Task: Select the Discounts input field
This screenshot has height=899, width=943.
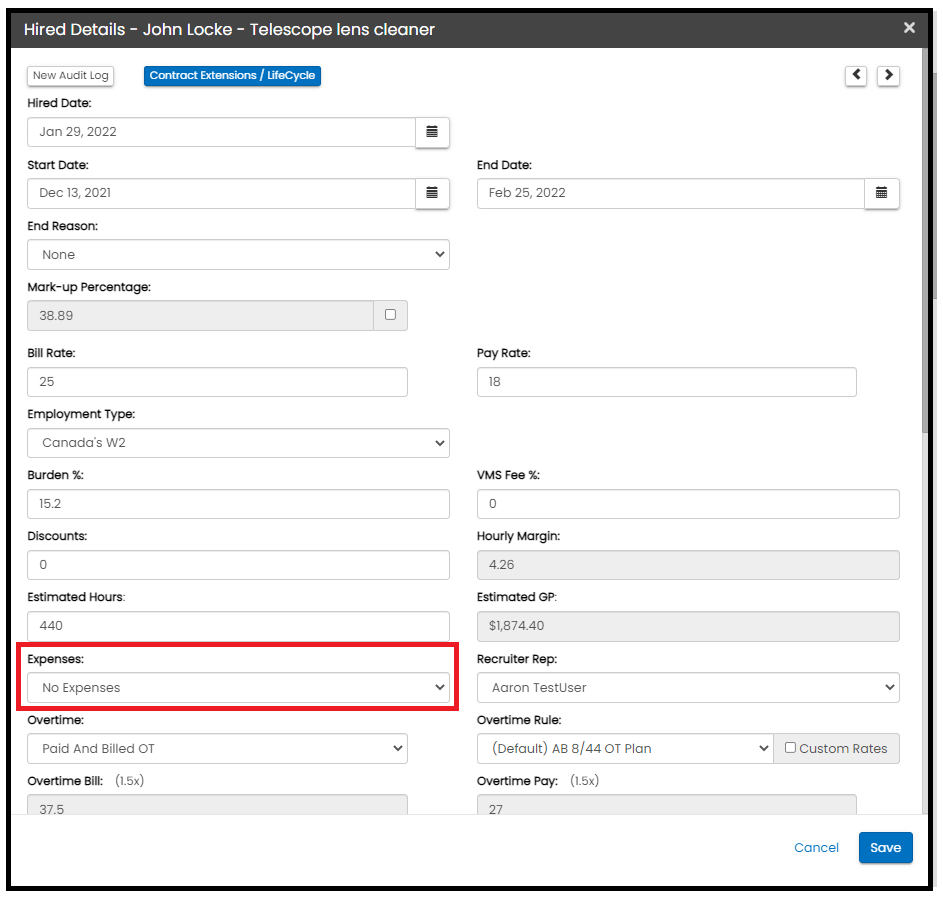Action: (238, 565)
